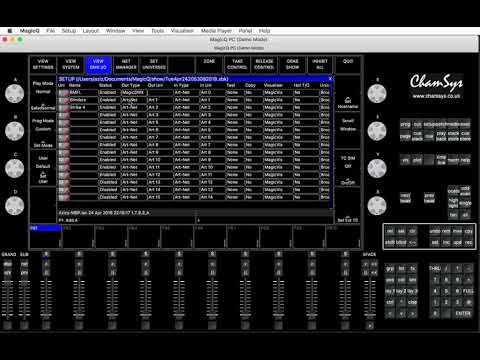The height and width of the screenshot is (360, 480).
Task: Open the File menu
Action: (51, 31)
